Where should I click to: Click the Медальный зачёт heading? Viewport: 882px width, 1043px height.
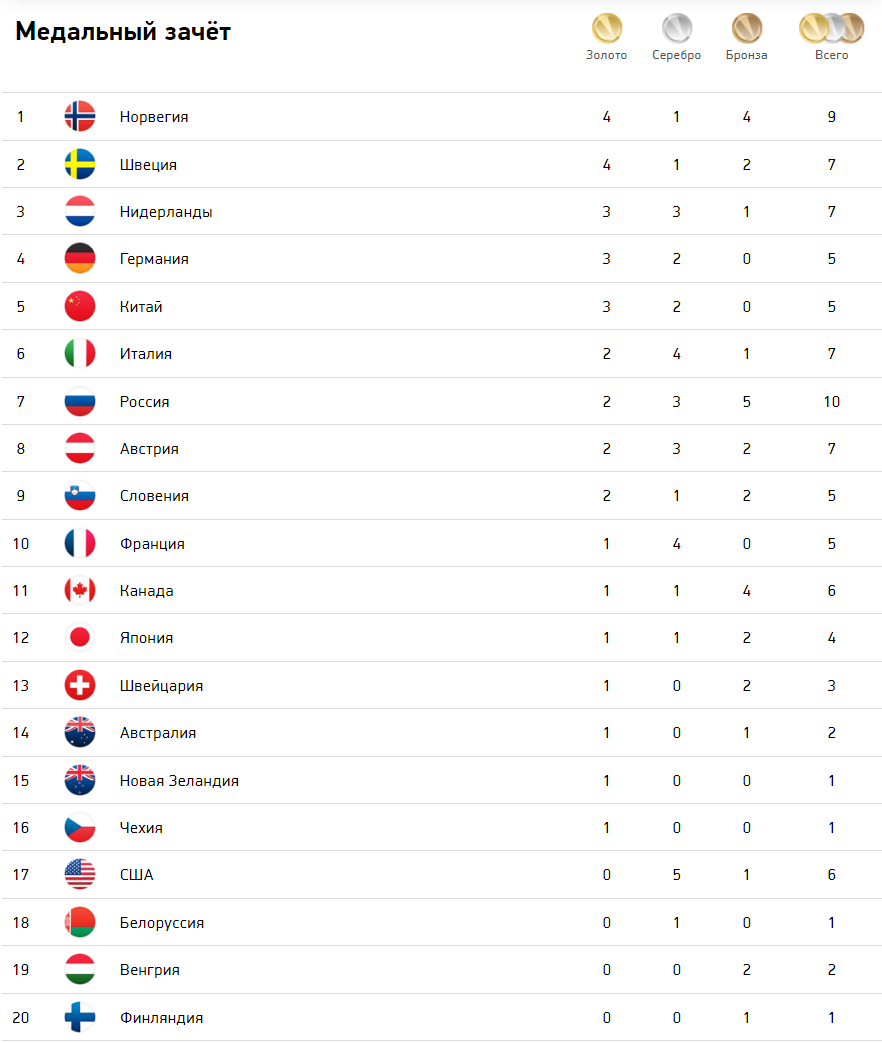tap(123, 31)
